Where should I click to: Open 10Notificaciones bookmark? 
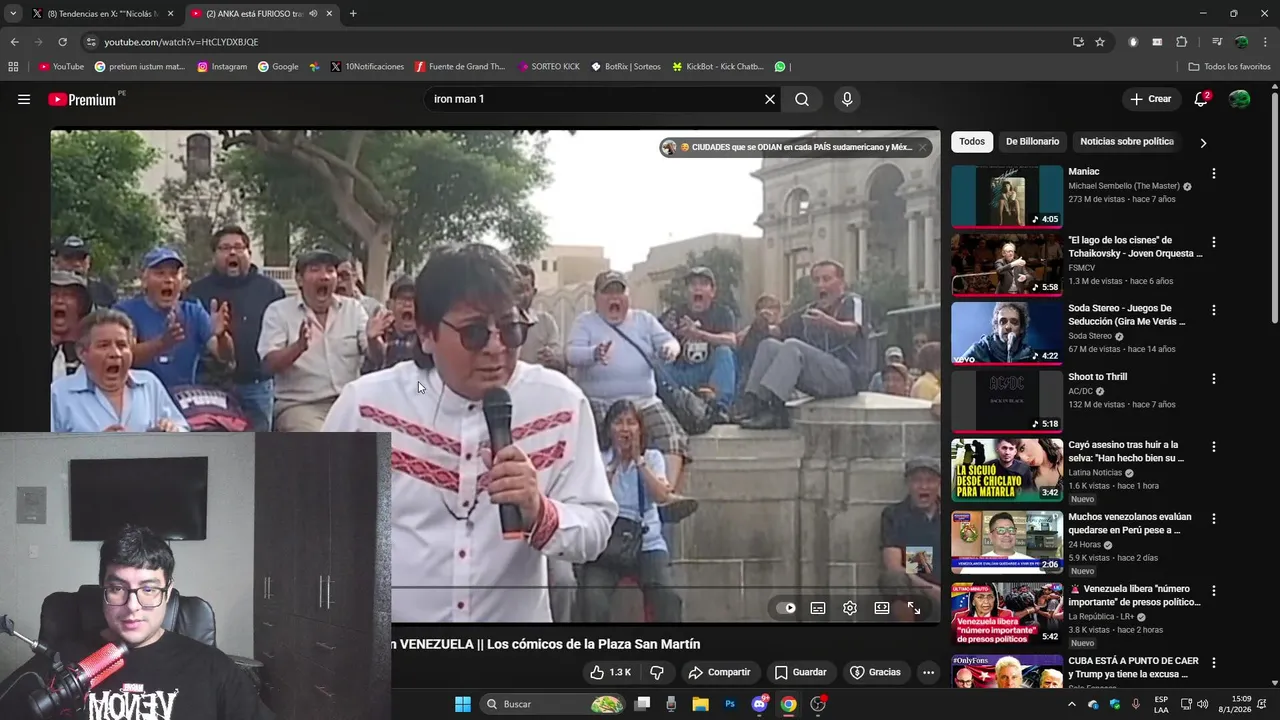pos(367,67)
